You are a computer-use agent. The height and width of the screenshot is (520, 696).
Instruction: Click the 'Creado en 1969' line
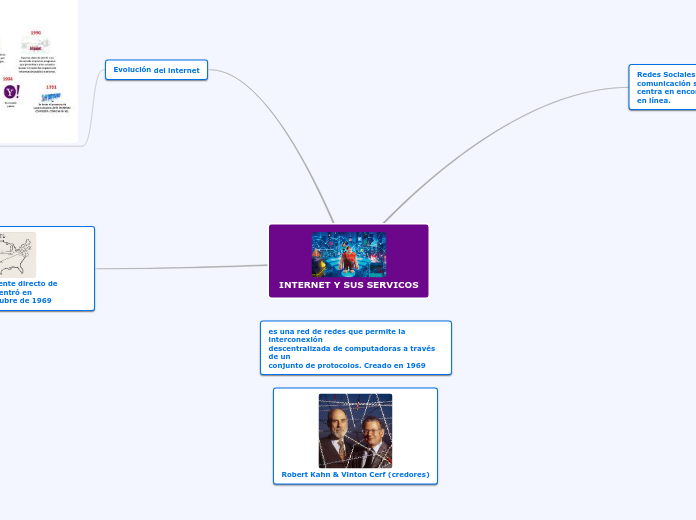(x=395, y=365)
